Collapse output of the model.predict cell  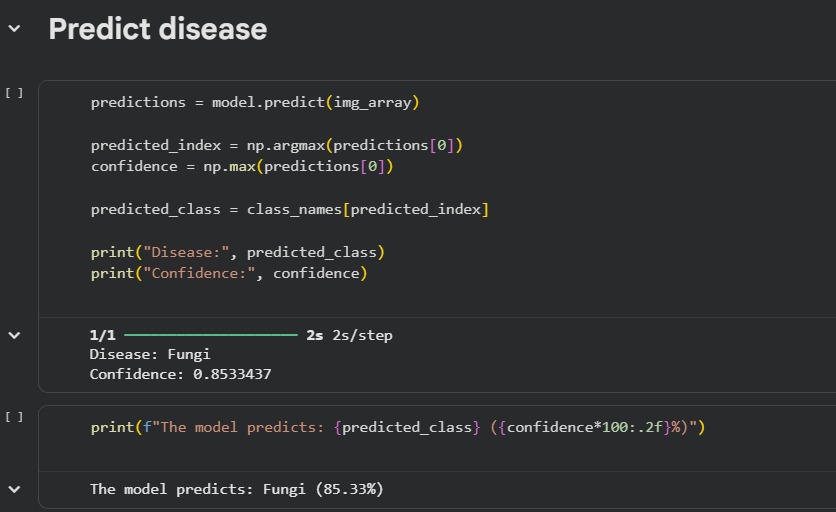click(x=14, y=335)
